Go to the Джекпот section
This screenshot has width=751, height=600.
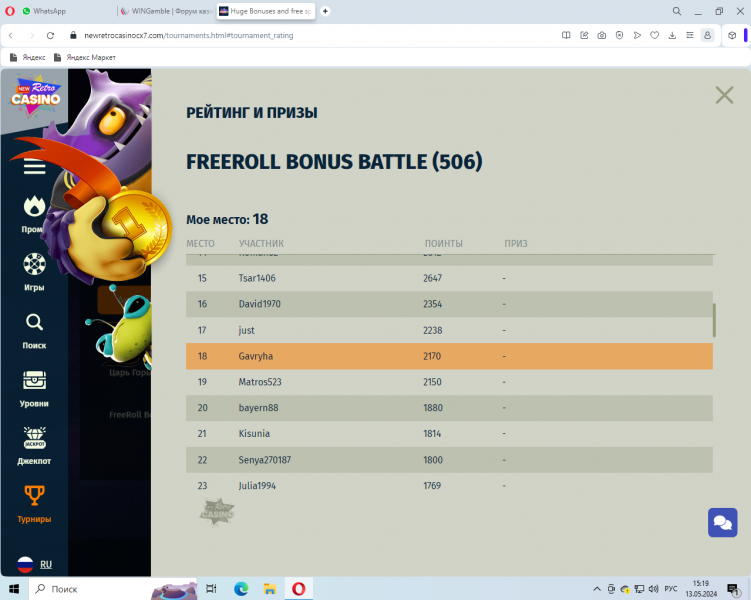(34, 445)
